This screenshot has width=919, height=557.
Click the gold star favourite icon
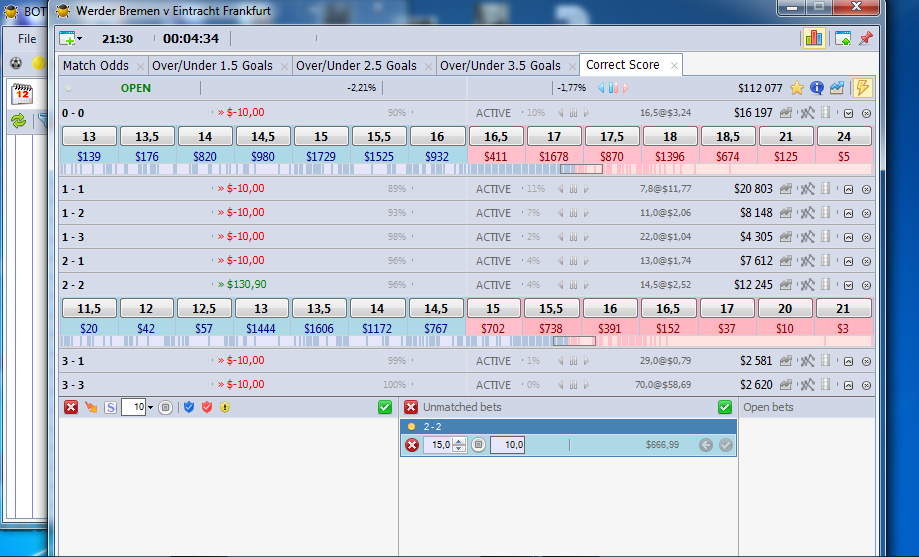coord(797,88)
